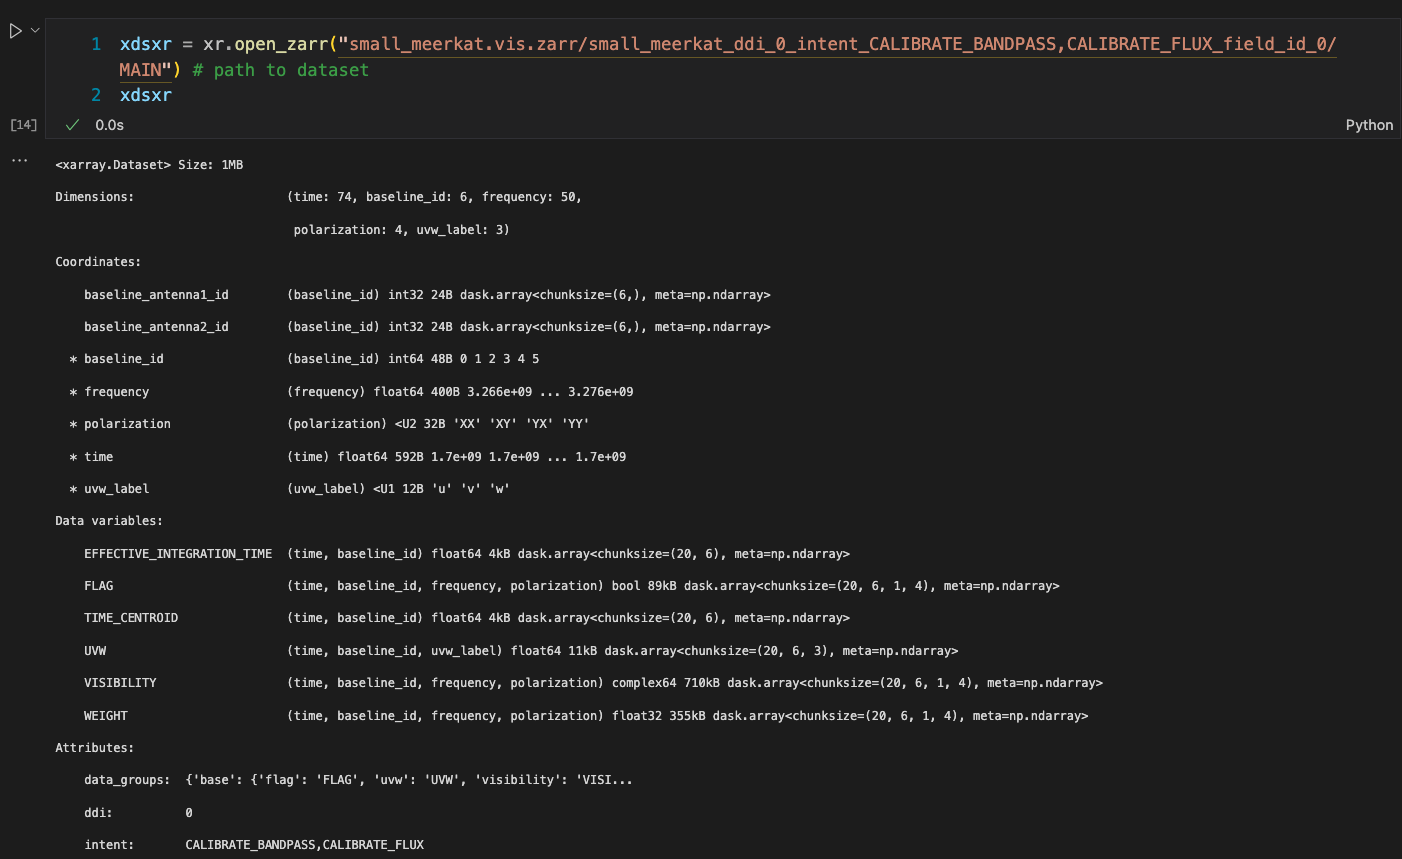Click the 'intent:' attribute key

pyautogui.click(x=109, y=845)
